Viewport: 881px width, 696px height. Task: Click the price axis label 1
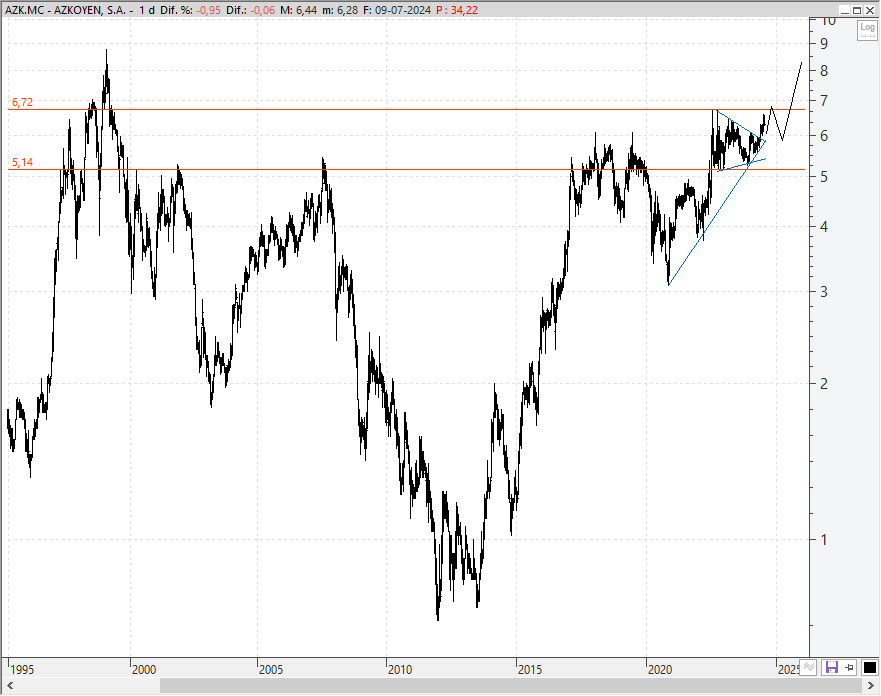824,540
